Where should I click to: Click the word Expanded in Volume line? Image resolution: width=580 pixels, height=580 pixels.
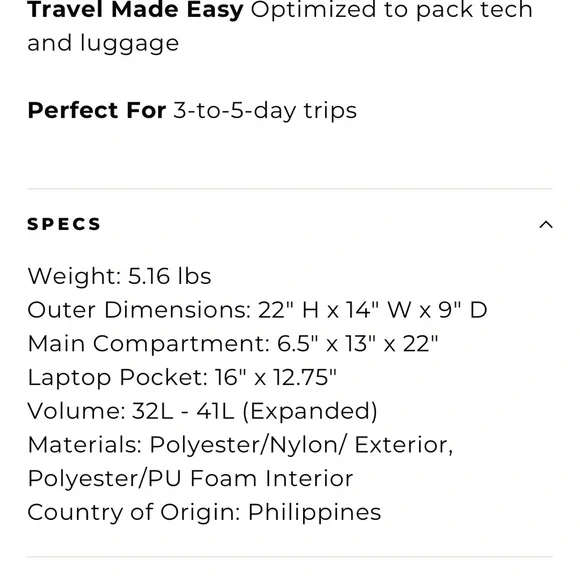tap(310, 411)
